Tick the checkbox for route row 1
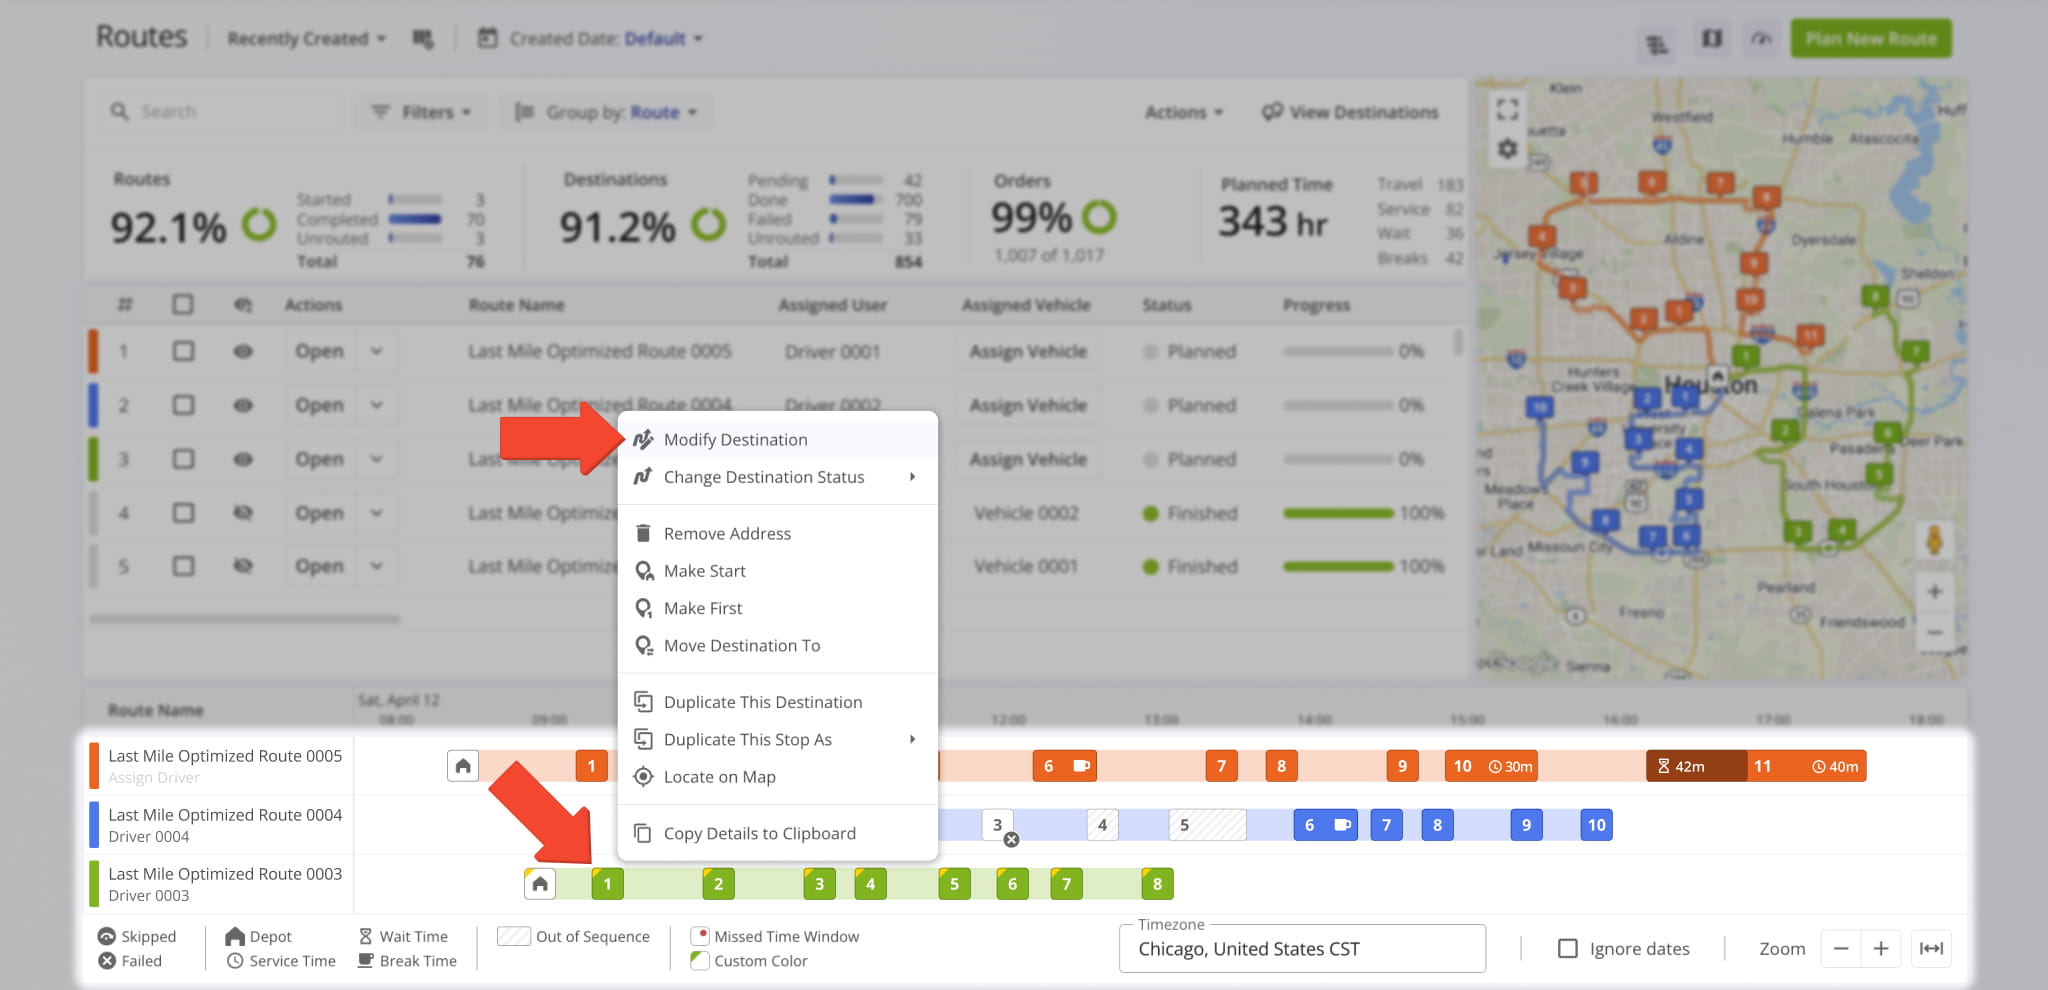Image resolution: width=2048 pixels, height=990 pixels. [183, 351]
